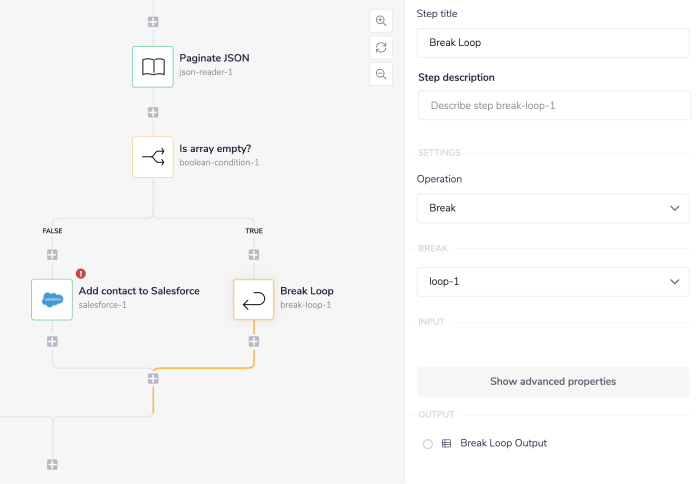Expand the loop-1 dropdown
Image resolution: width=700 pixels, height=484 pixels.
(x=553, y=282)
